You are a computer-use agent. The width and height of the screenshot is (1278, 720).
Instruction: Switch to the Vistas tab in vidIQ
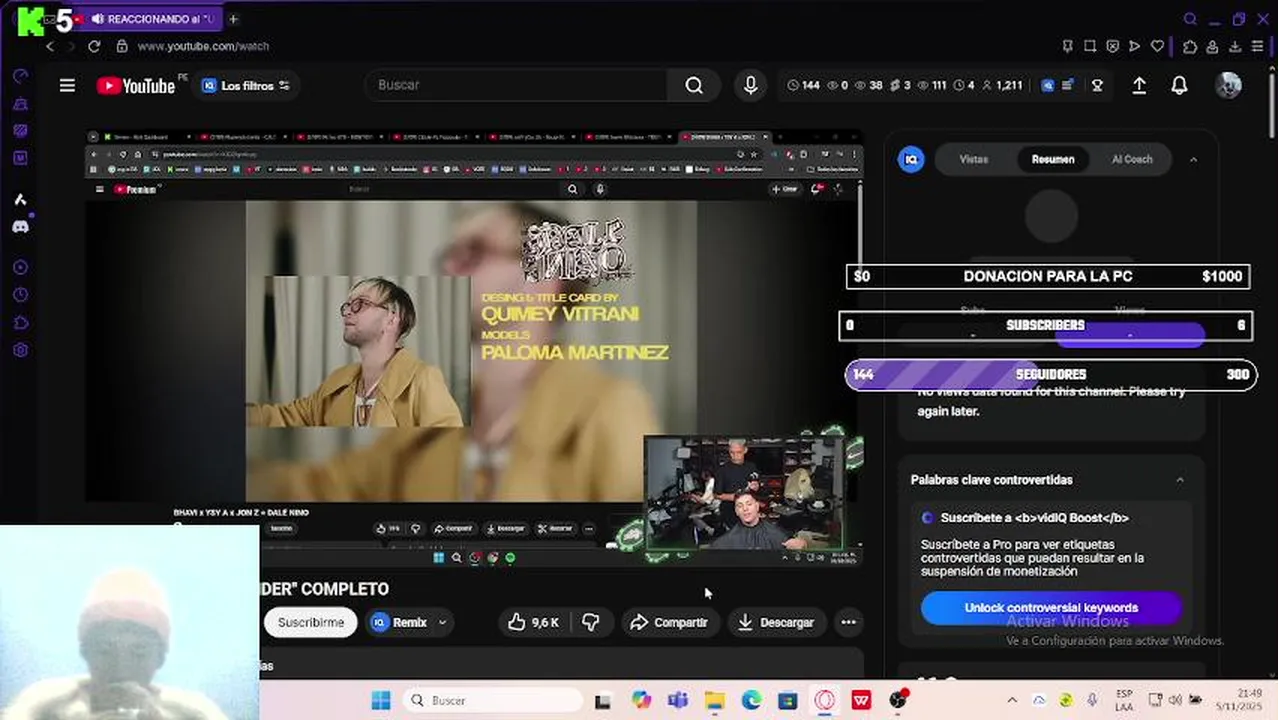(x=974, y=159)
